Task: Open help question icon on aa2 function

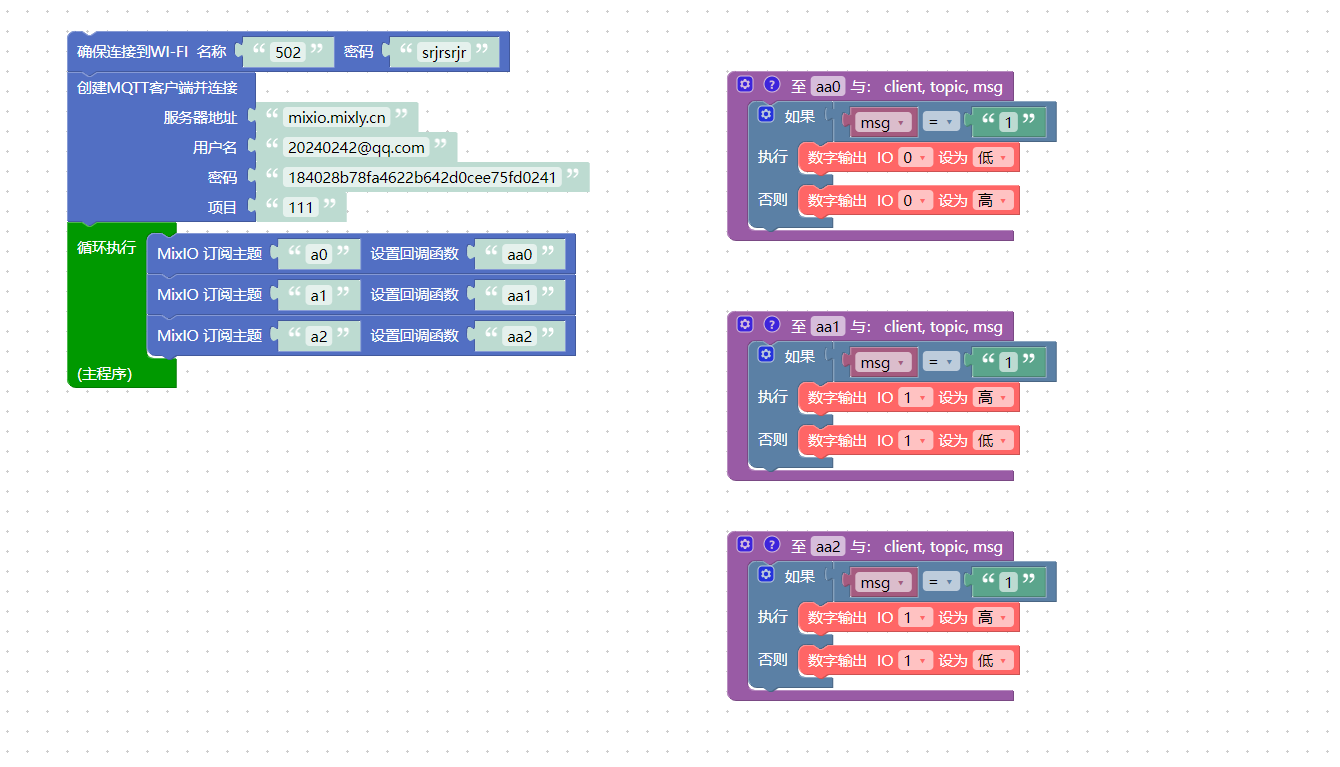Action: (771, 545)
